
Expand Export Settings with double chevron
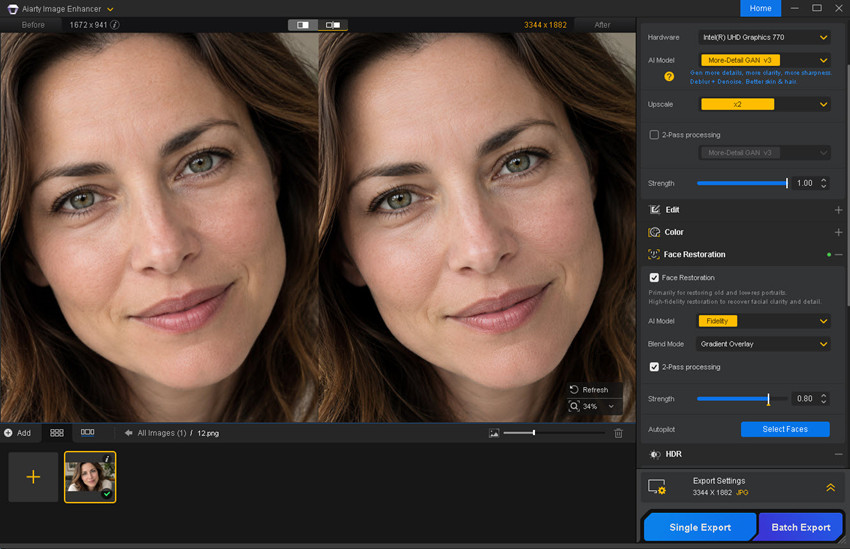pos(830,487)
